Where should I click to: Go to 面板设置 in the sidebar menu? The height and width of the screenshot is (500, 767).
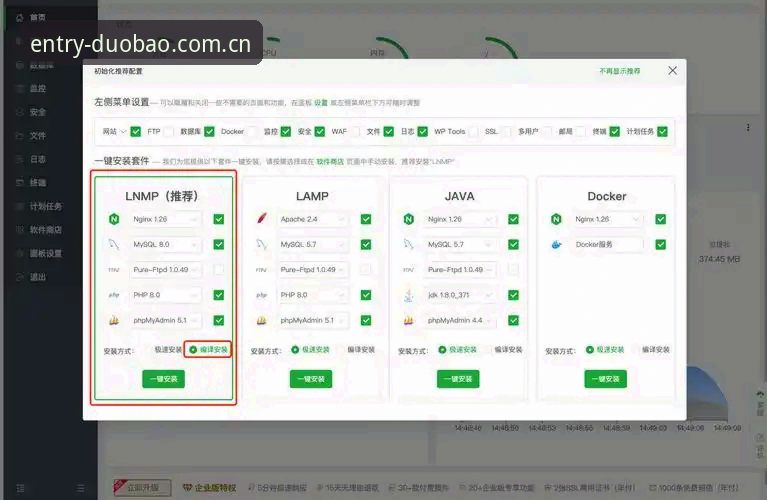click(45, 253)
